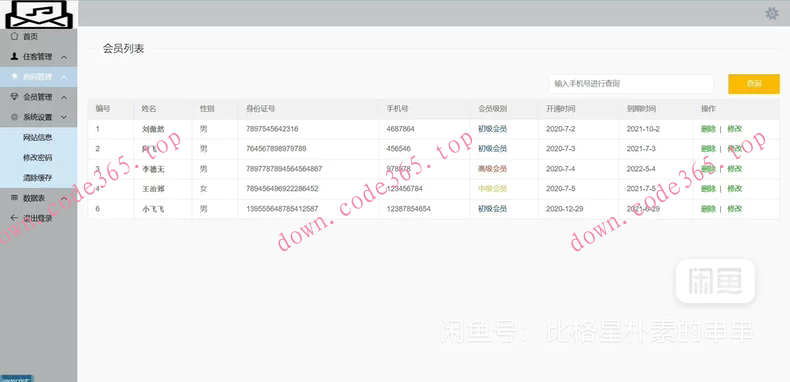Delete member 刘傲然 via 删除 link

708,129
